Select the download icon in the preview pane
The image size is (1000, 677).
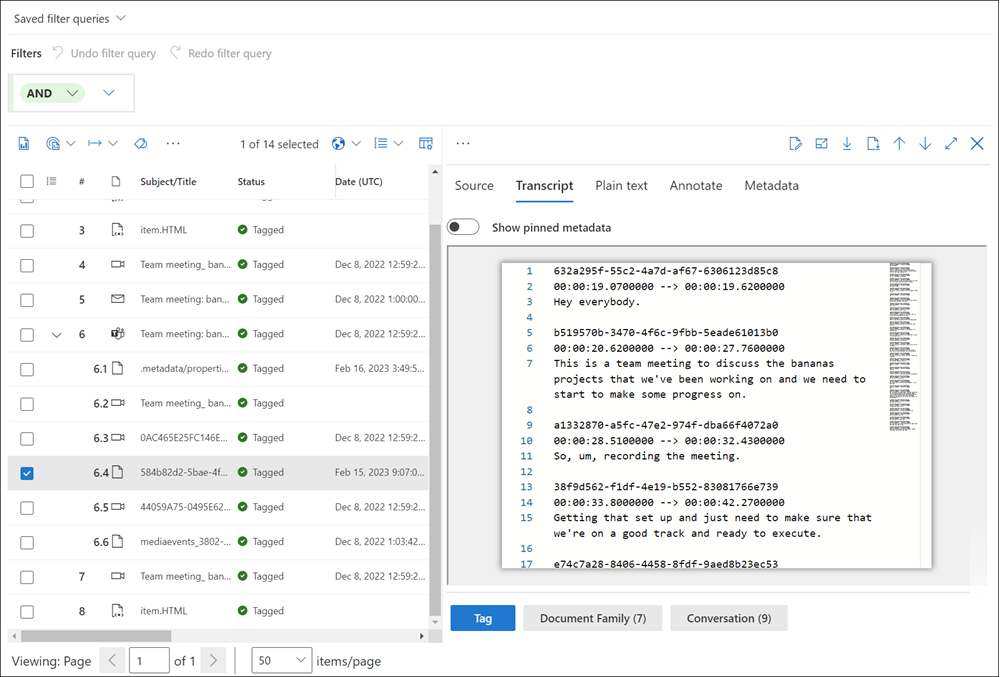[x=847, y=143]
